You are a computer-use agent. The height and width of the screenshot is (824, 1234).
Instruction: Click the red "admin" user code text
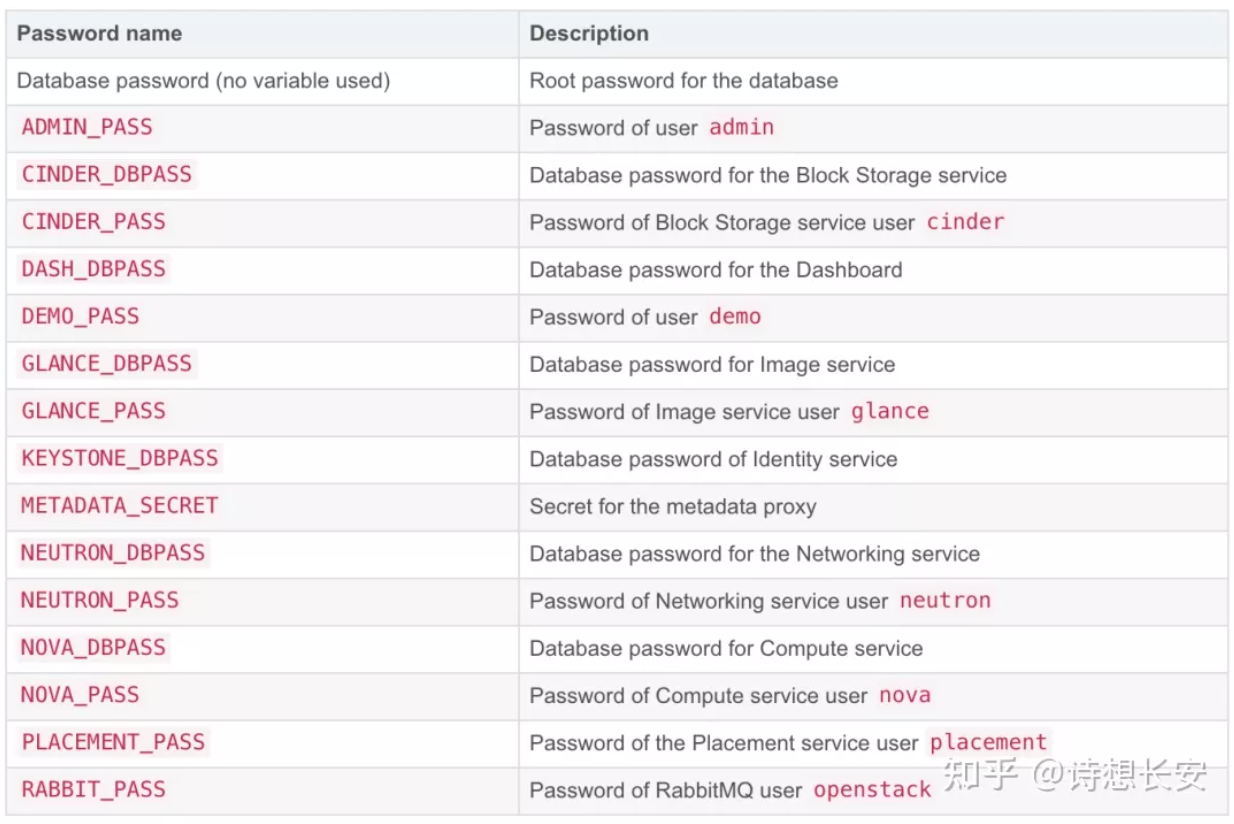(x=741, y=127)
